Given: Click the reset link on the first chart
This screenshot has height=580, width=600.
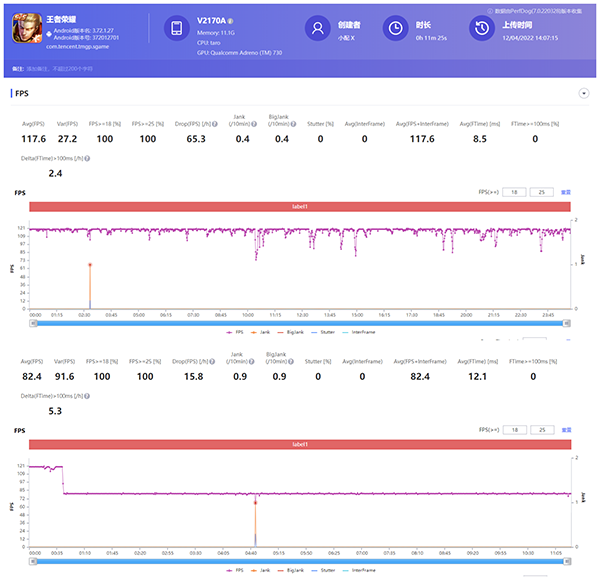Looking at the screenshot, I should tap(566, 191).
